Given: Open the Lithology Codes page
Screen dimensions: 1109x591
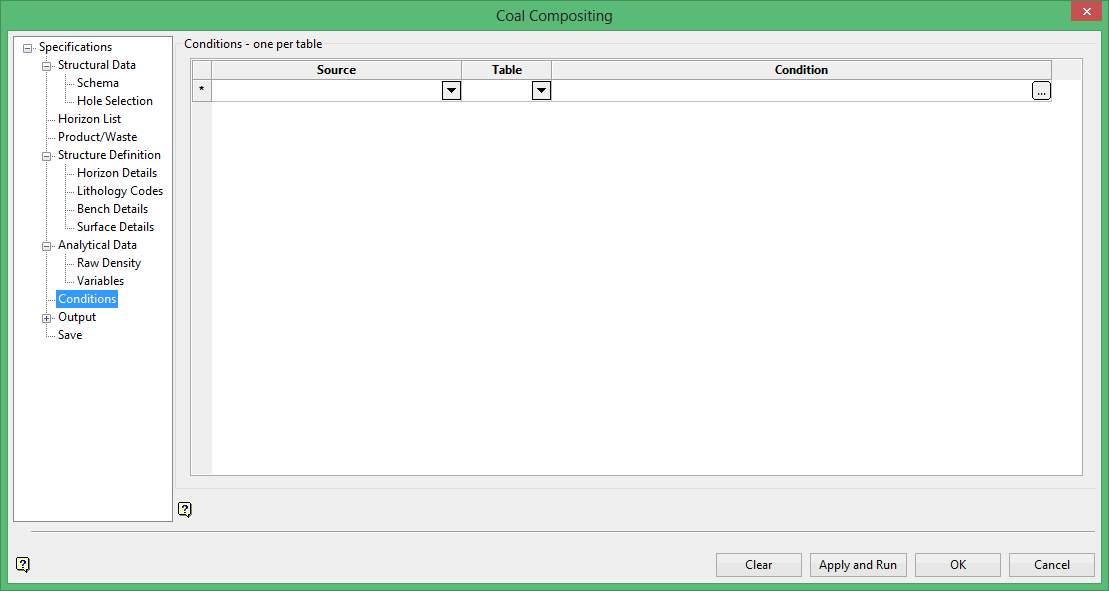Looking at the screenshot, I should [120, 191].
